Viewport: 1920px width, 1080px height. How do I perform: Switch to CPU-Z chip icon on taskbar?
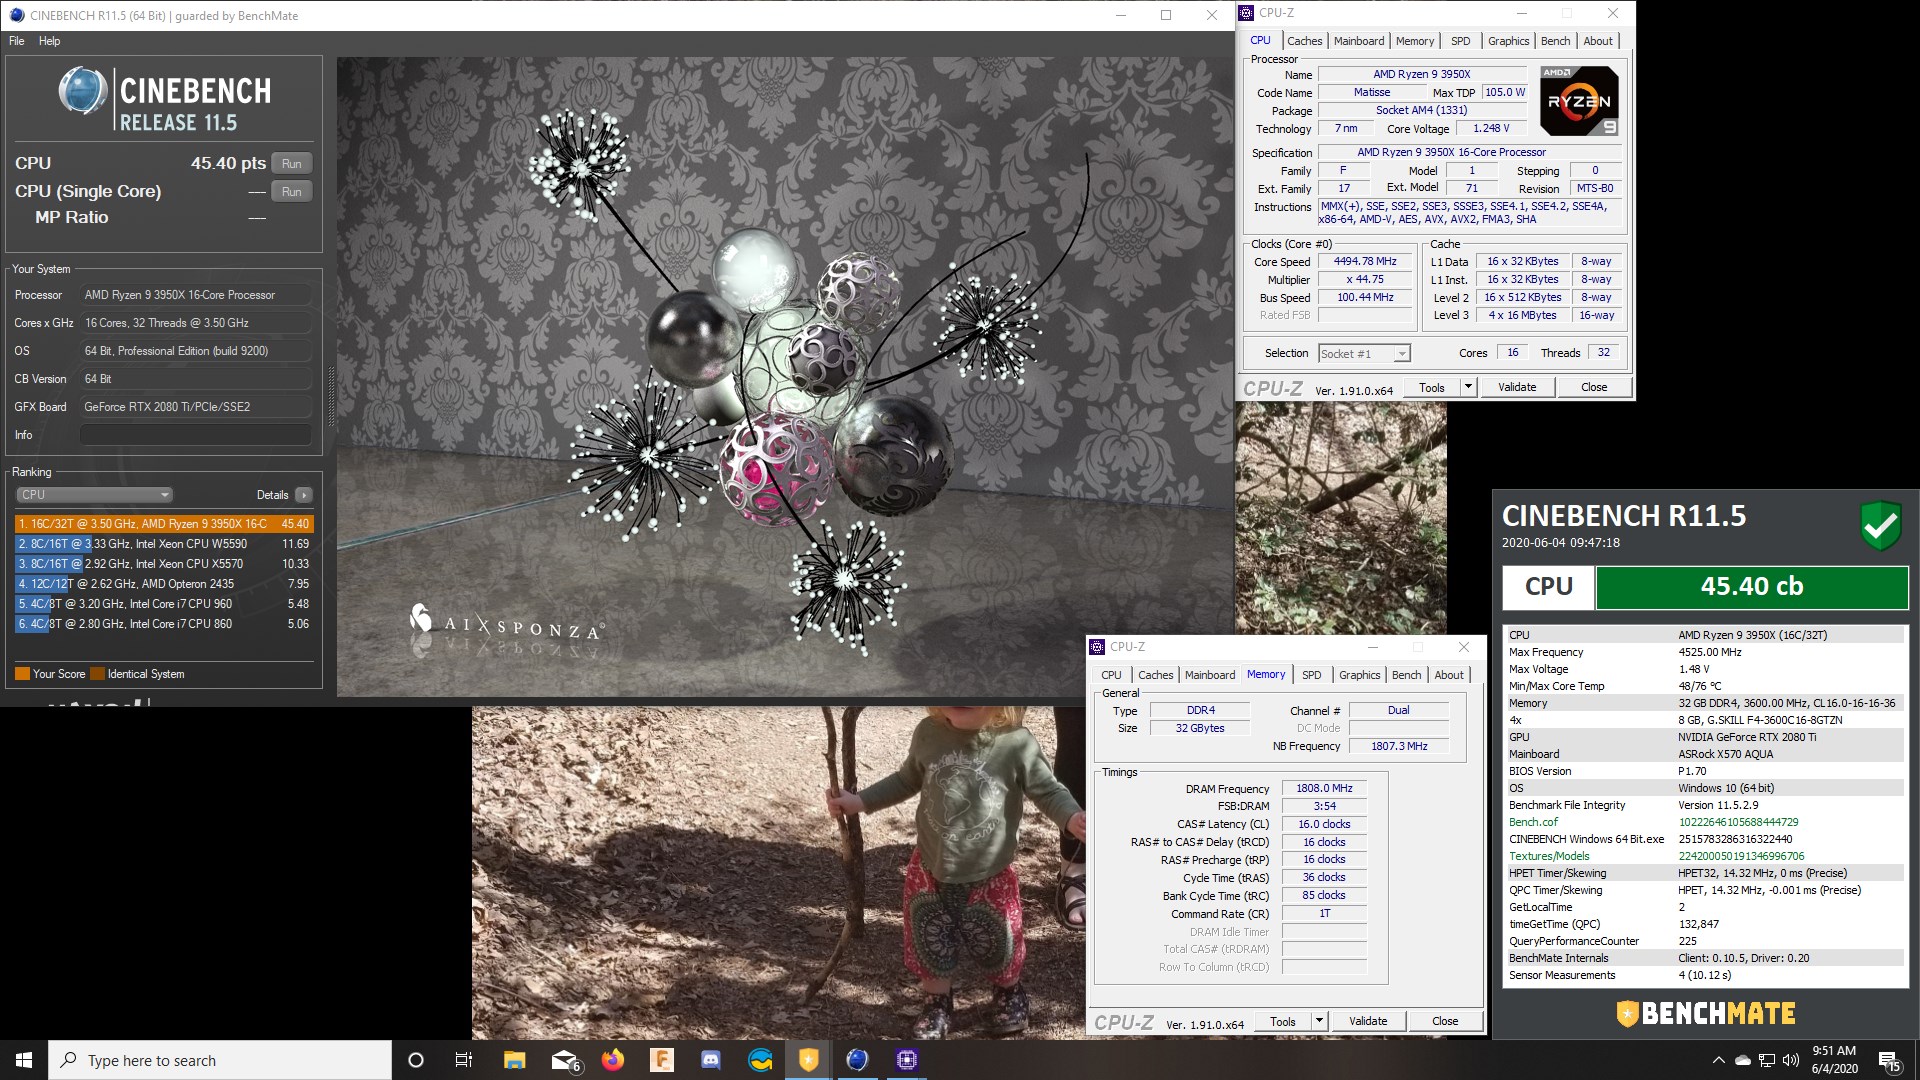pyautogui.click(x=907, y=1060)
